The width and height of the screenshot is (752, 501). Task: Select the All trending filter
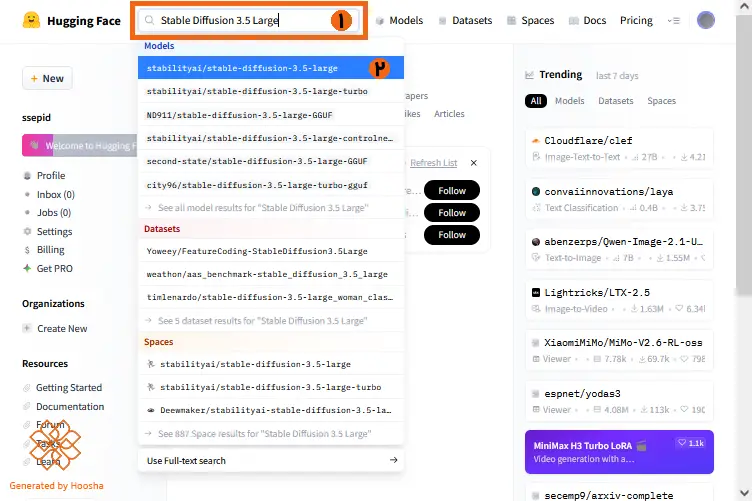point(536,101)
